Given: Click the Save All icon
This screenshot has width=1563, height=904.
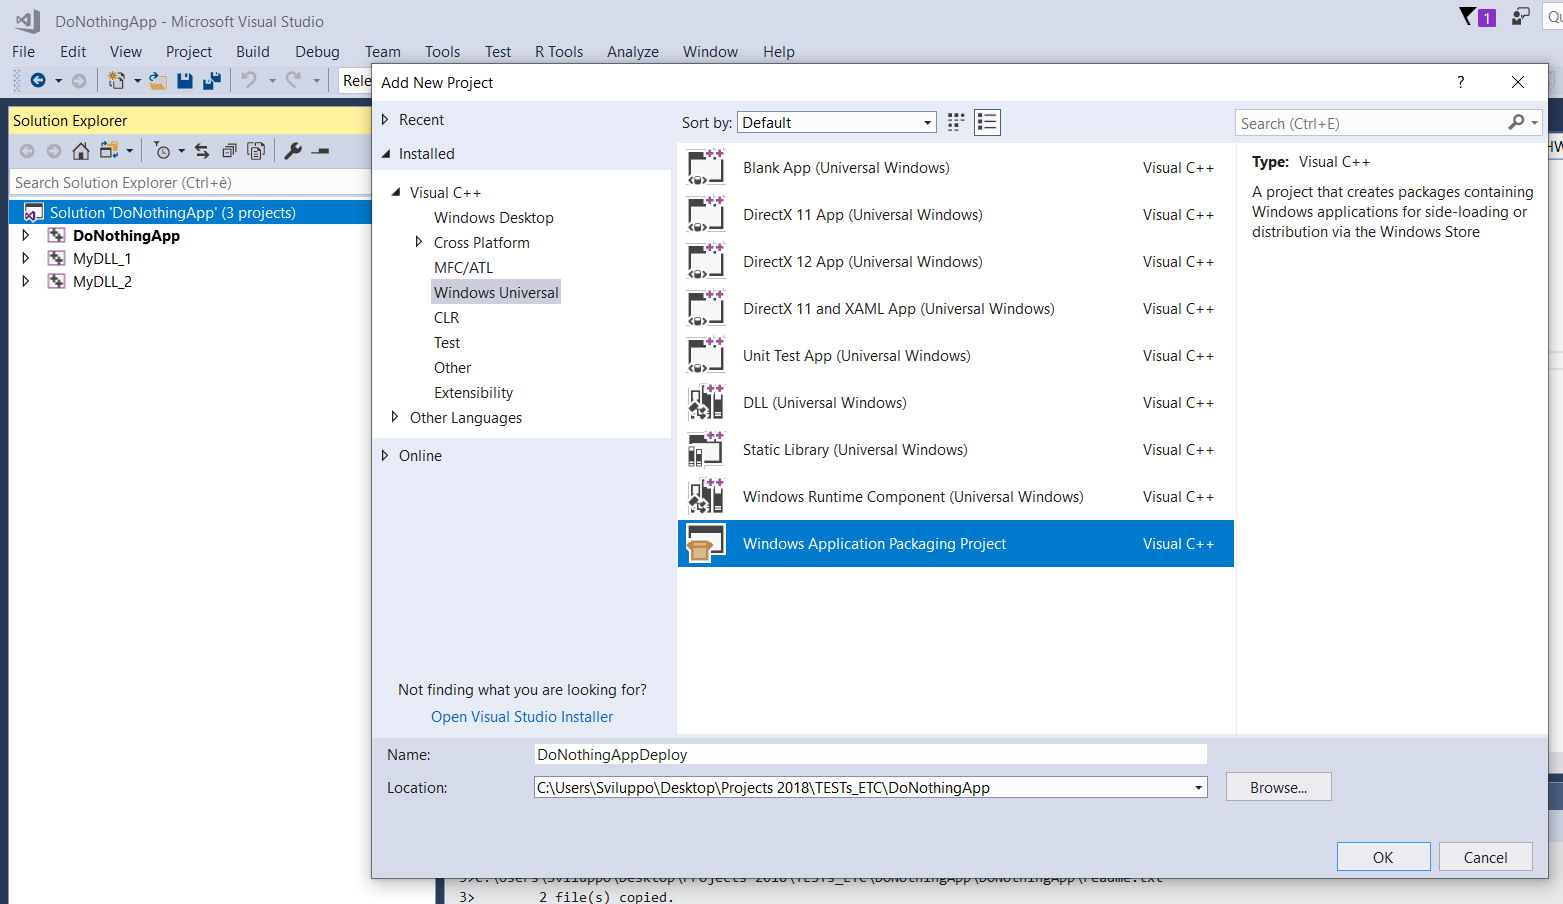Looking at the screenshot, I should (x=212, y=80).
